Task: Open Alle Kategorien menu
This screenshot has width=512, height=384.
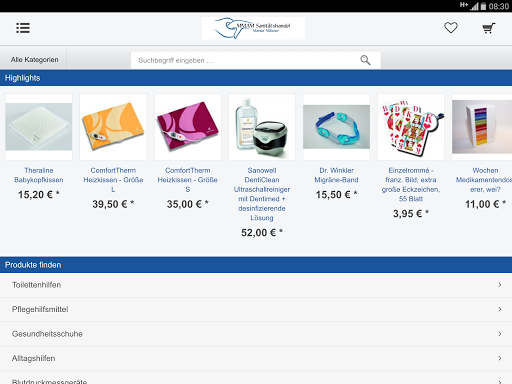Action: (34, 60)
